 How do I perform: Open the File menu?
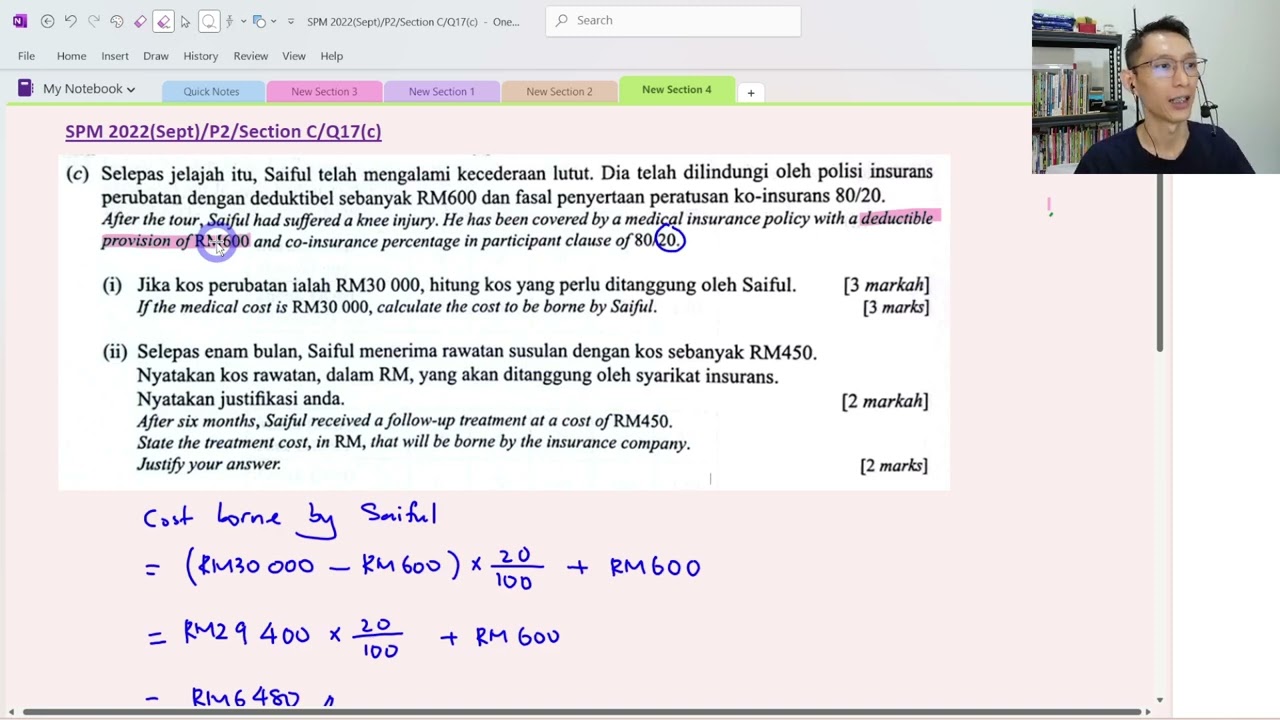coord(26,56)
